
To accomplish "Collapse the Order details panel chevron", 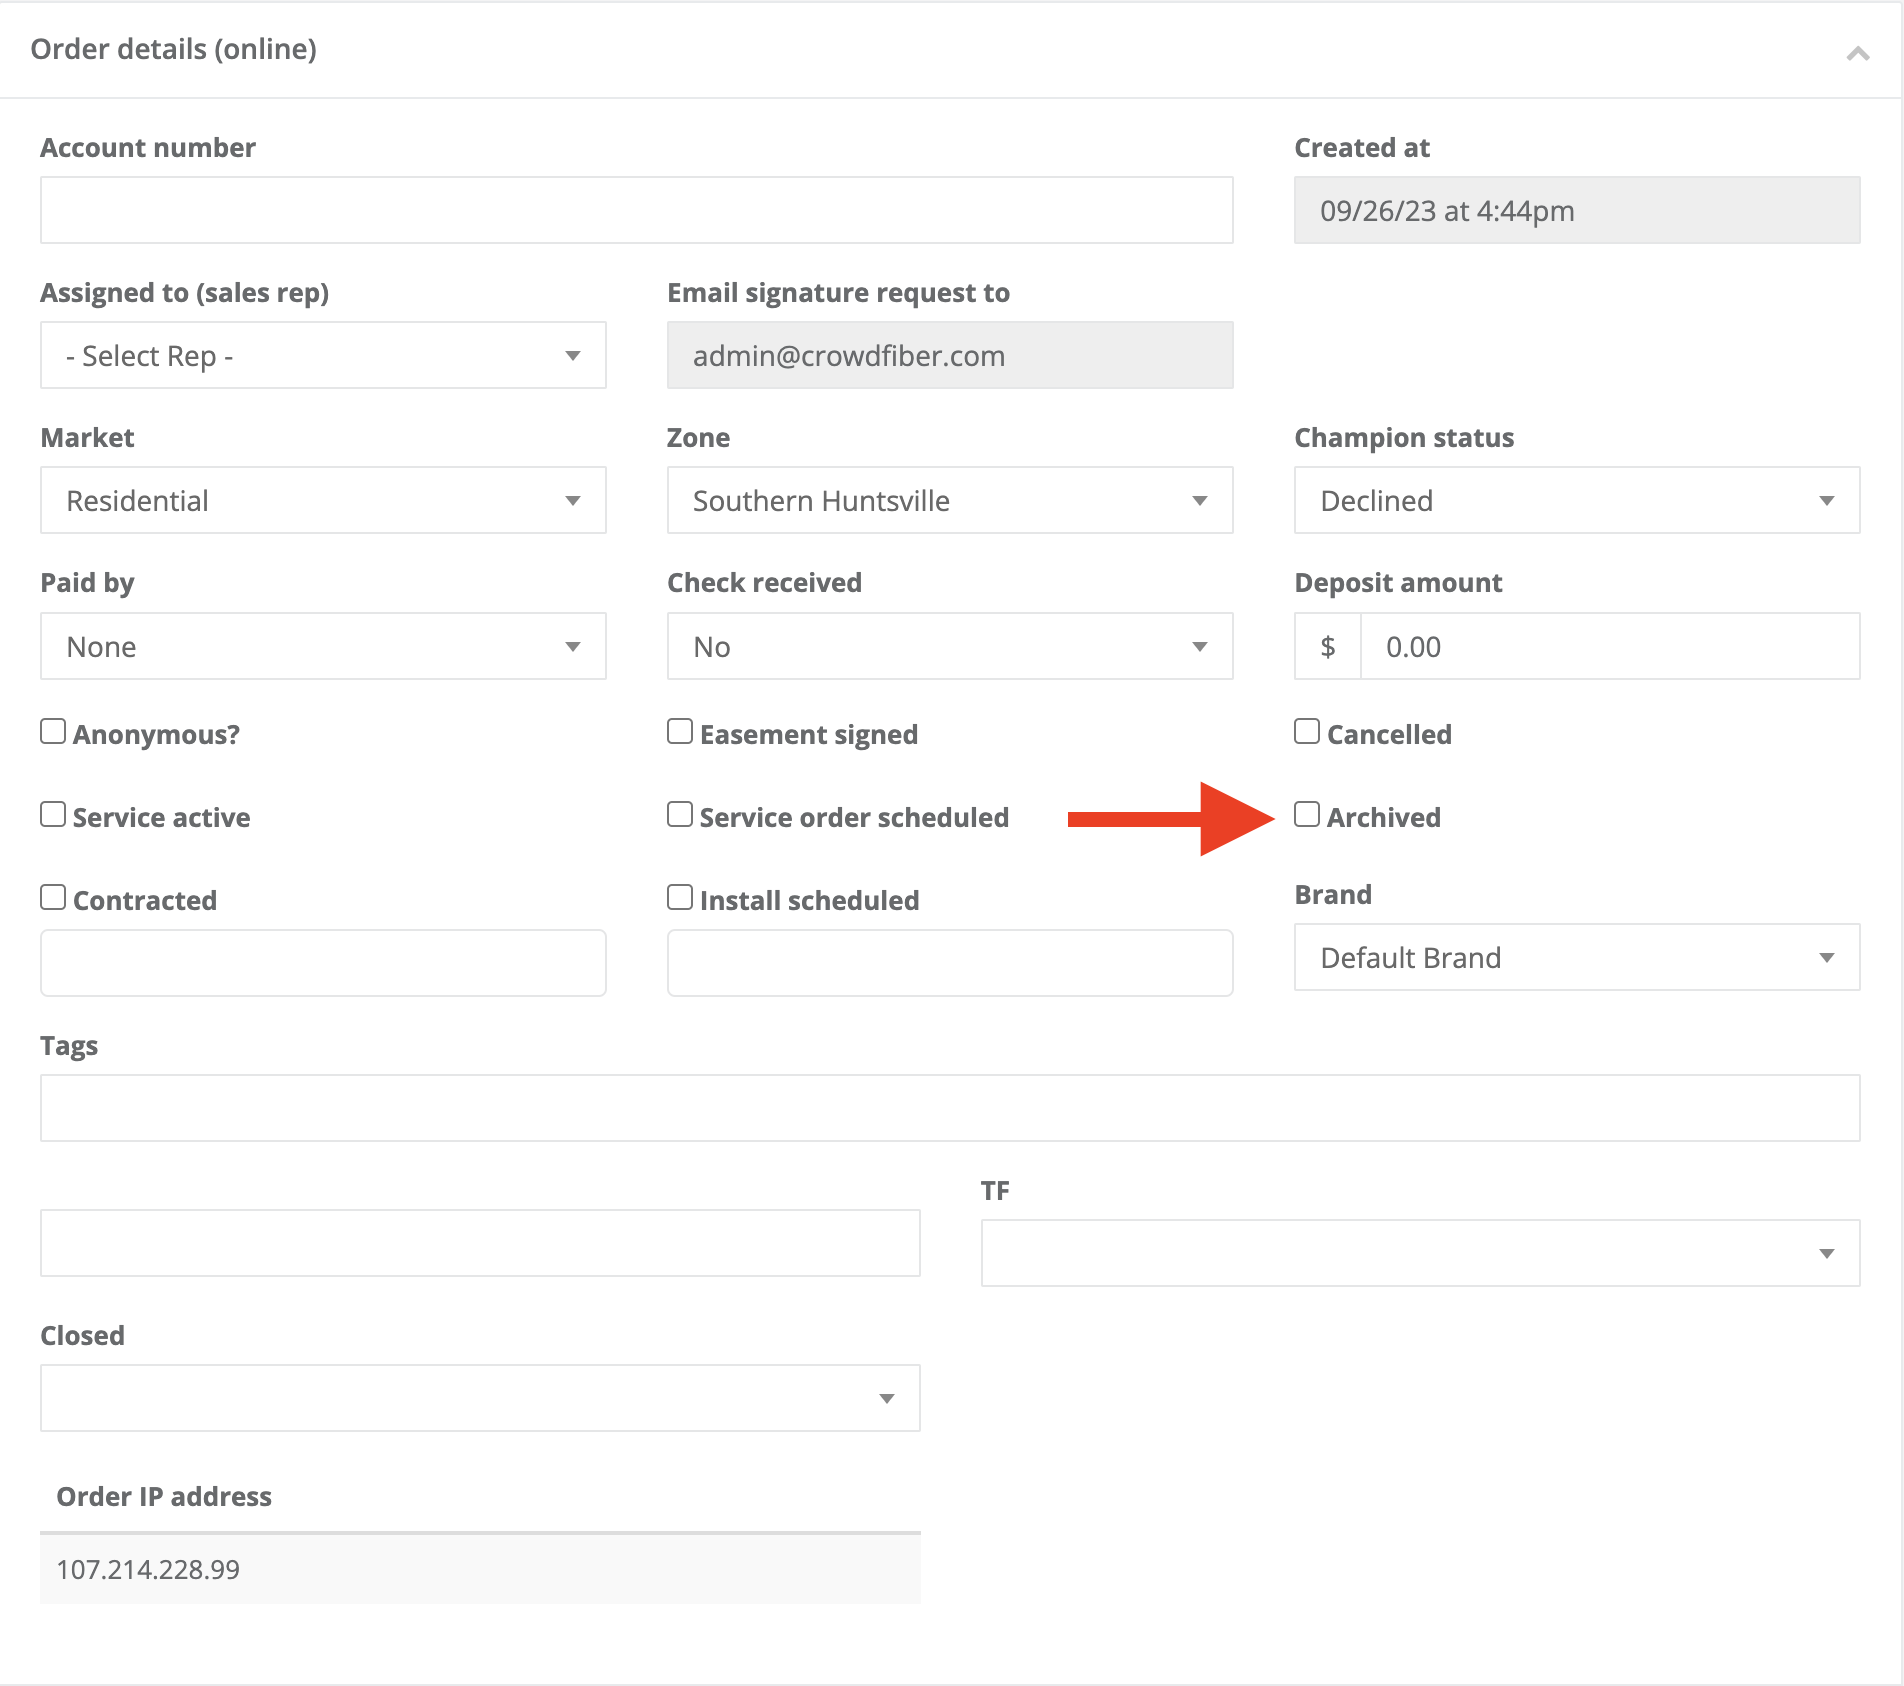I will 1857,53.
